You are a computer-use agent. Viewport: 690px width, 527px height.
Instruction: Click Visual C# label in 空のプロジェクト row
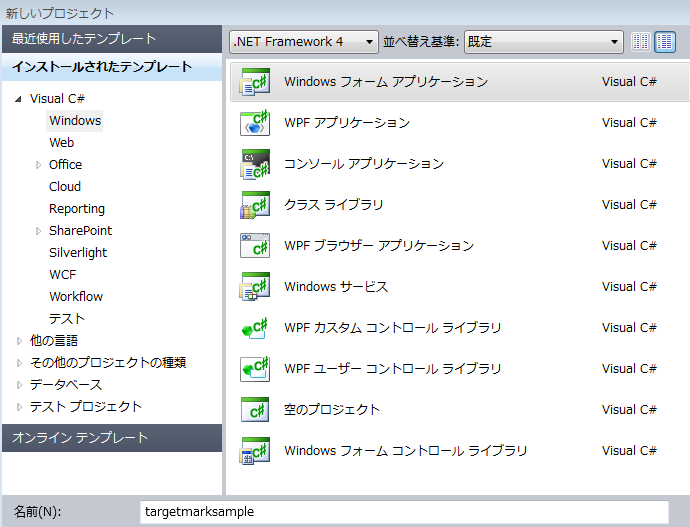pyautogui.click(x=629, y=410)
